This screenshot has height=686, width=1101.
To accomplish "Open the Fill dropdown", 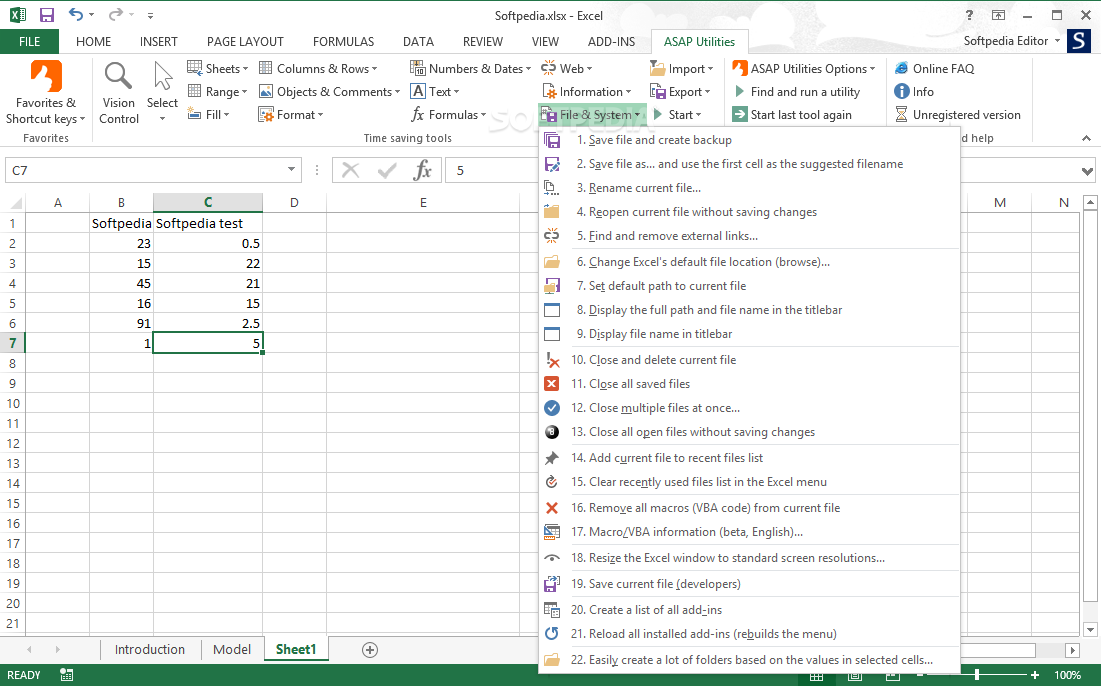I will (209, 114).
